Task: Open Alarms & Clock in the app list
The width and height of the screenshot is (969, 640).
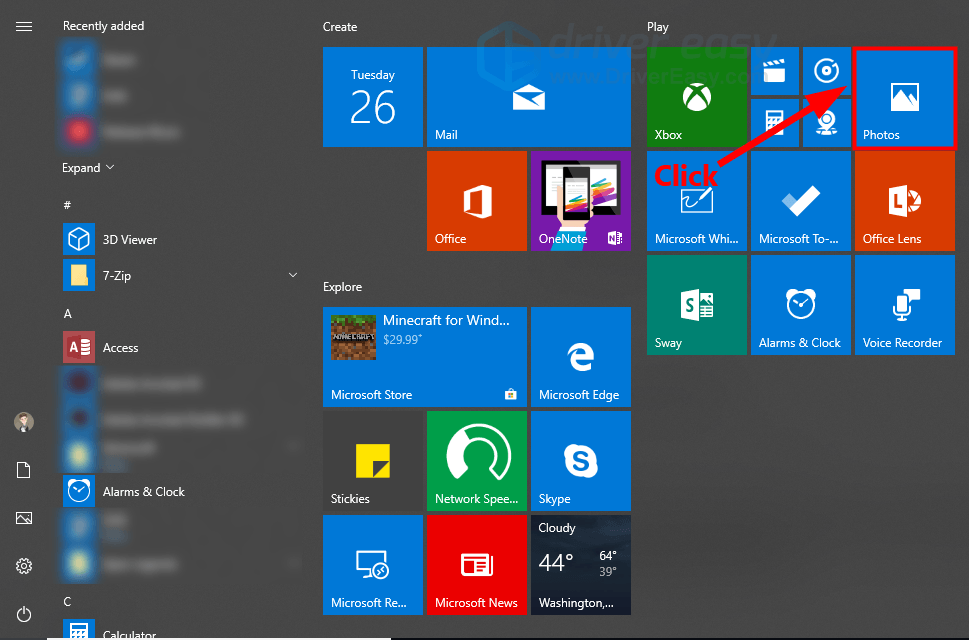Action: click(x=179, y=491)
